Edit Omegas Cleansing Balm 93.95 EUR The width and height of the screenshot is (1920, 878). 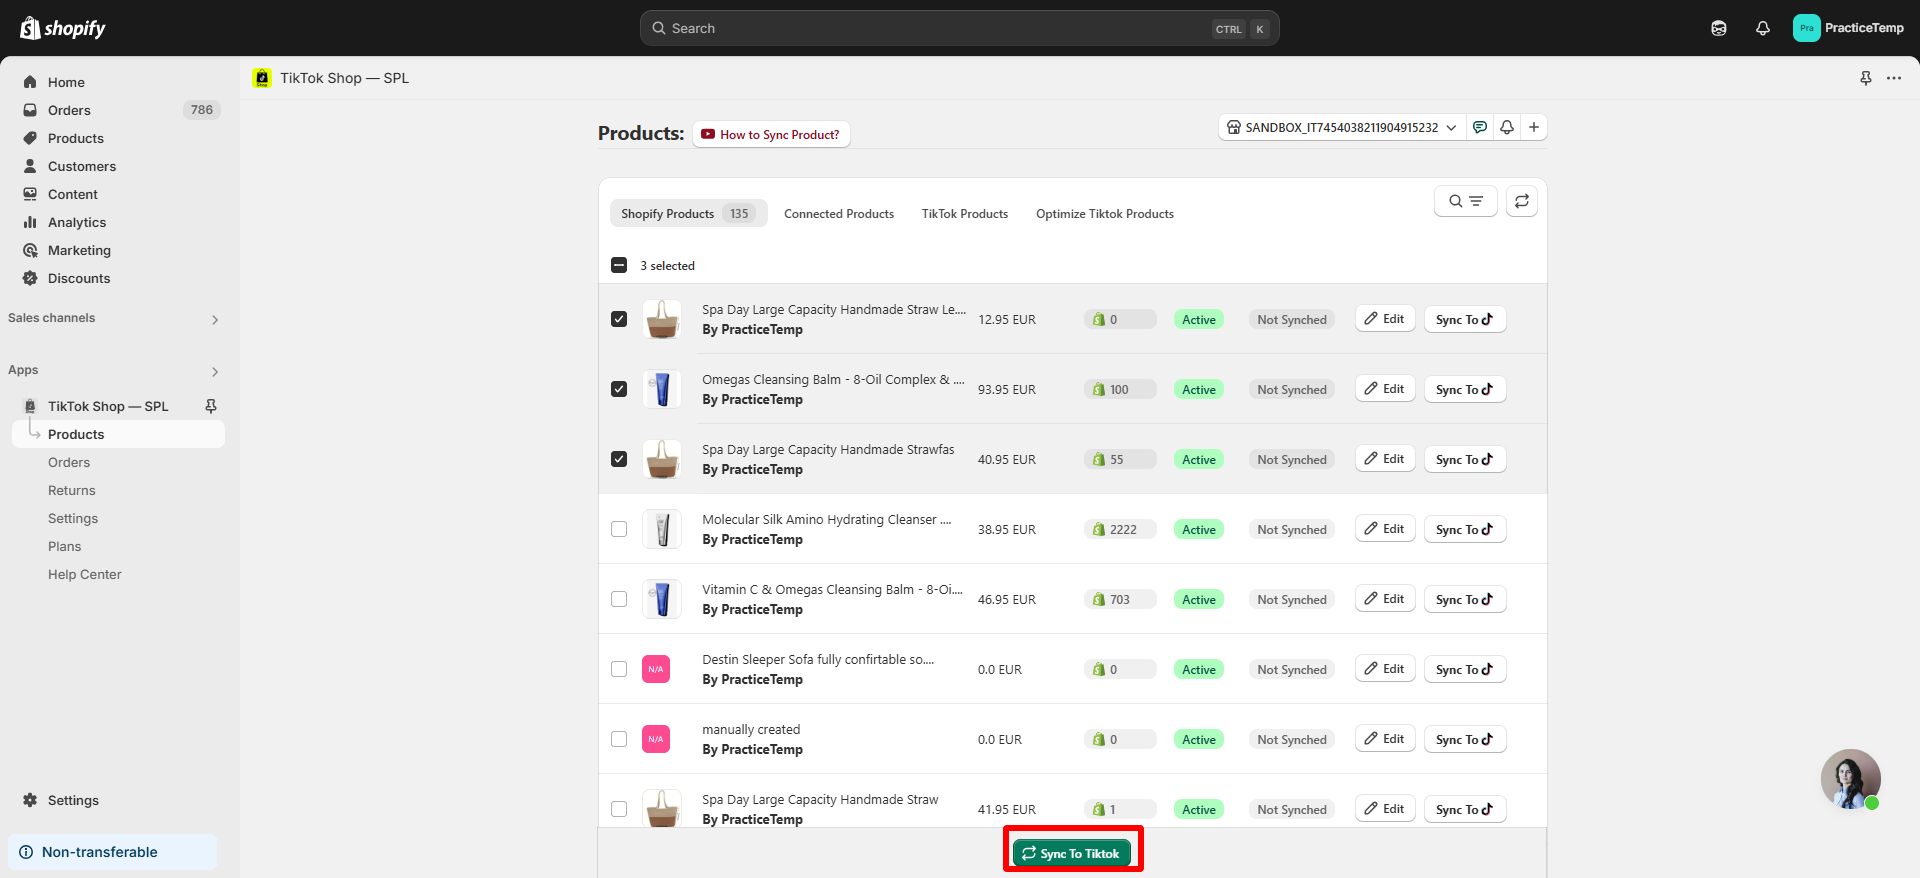click(x=1385, y=389)
